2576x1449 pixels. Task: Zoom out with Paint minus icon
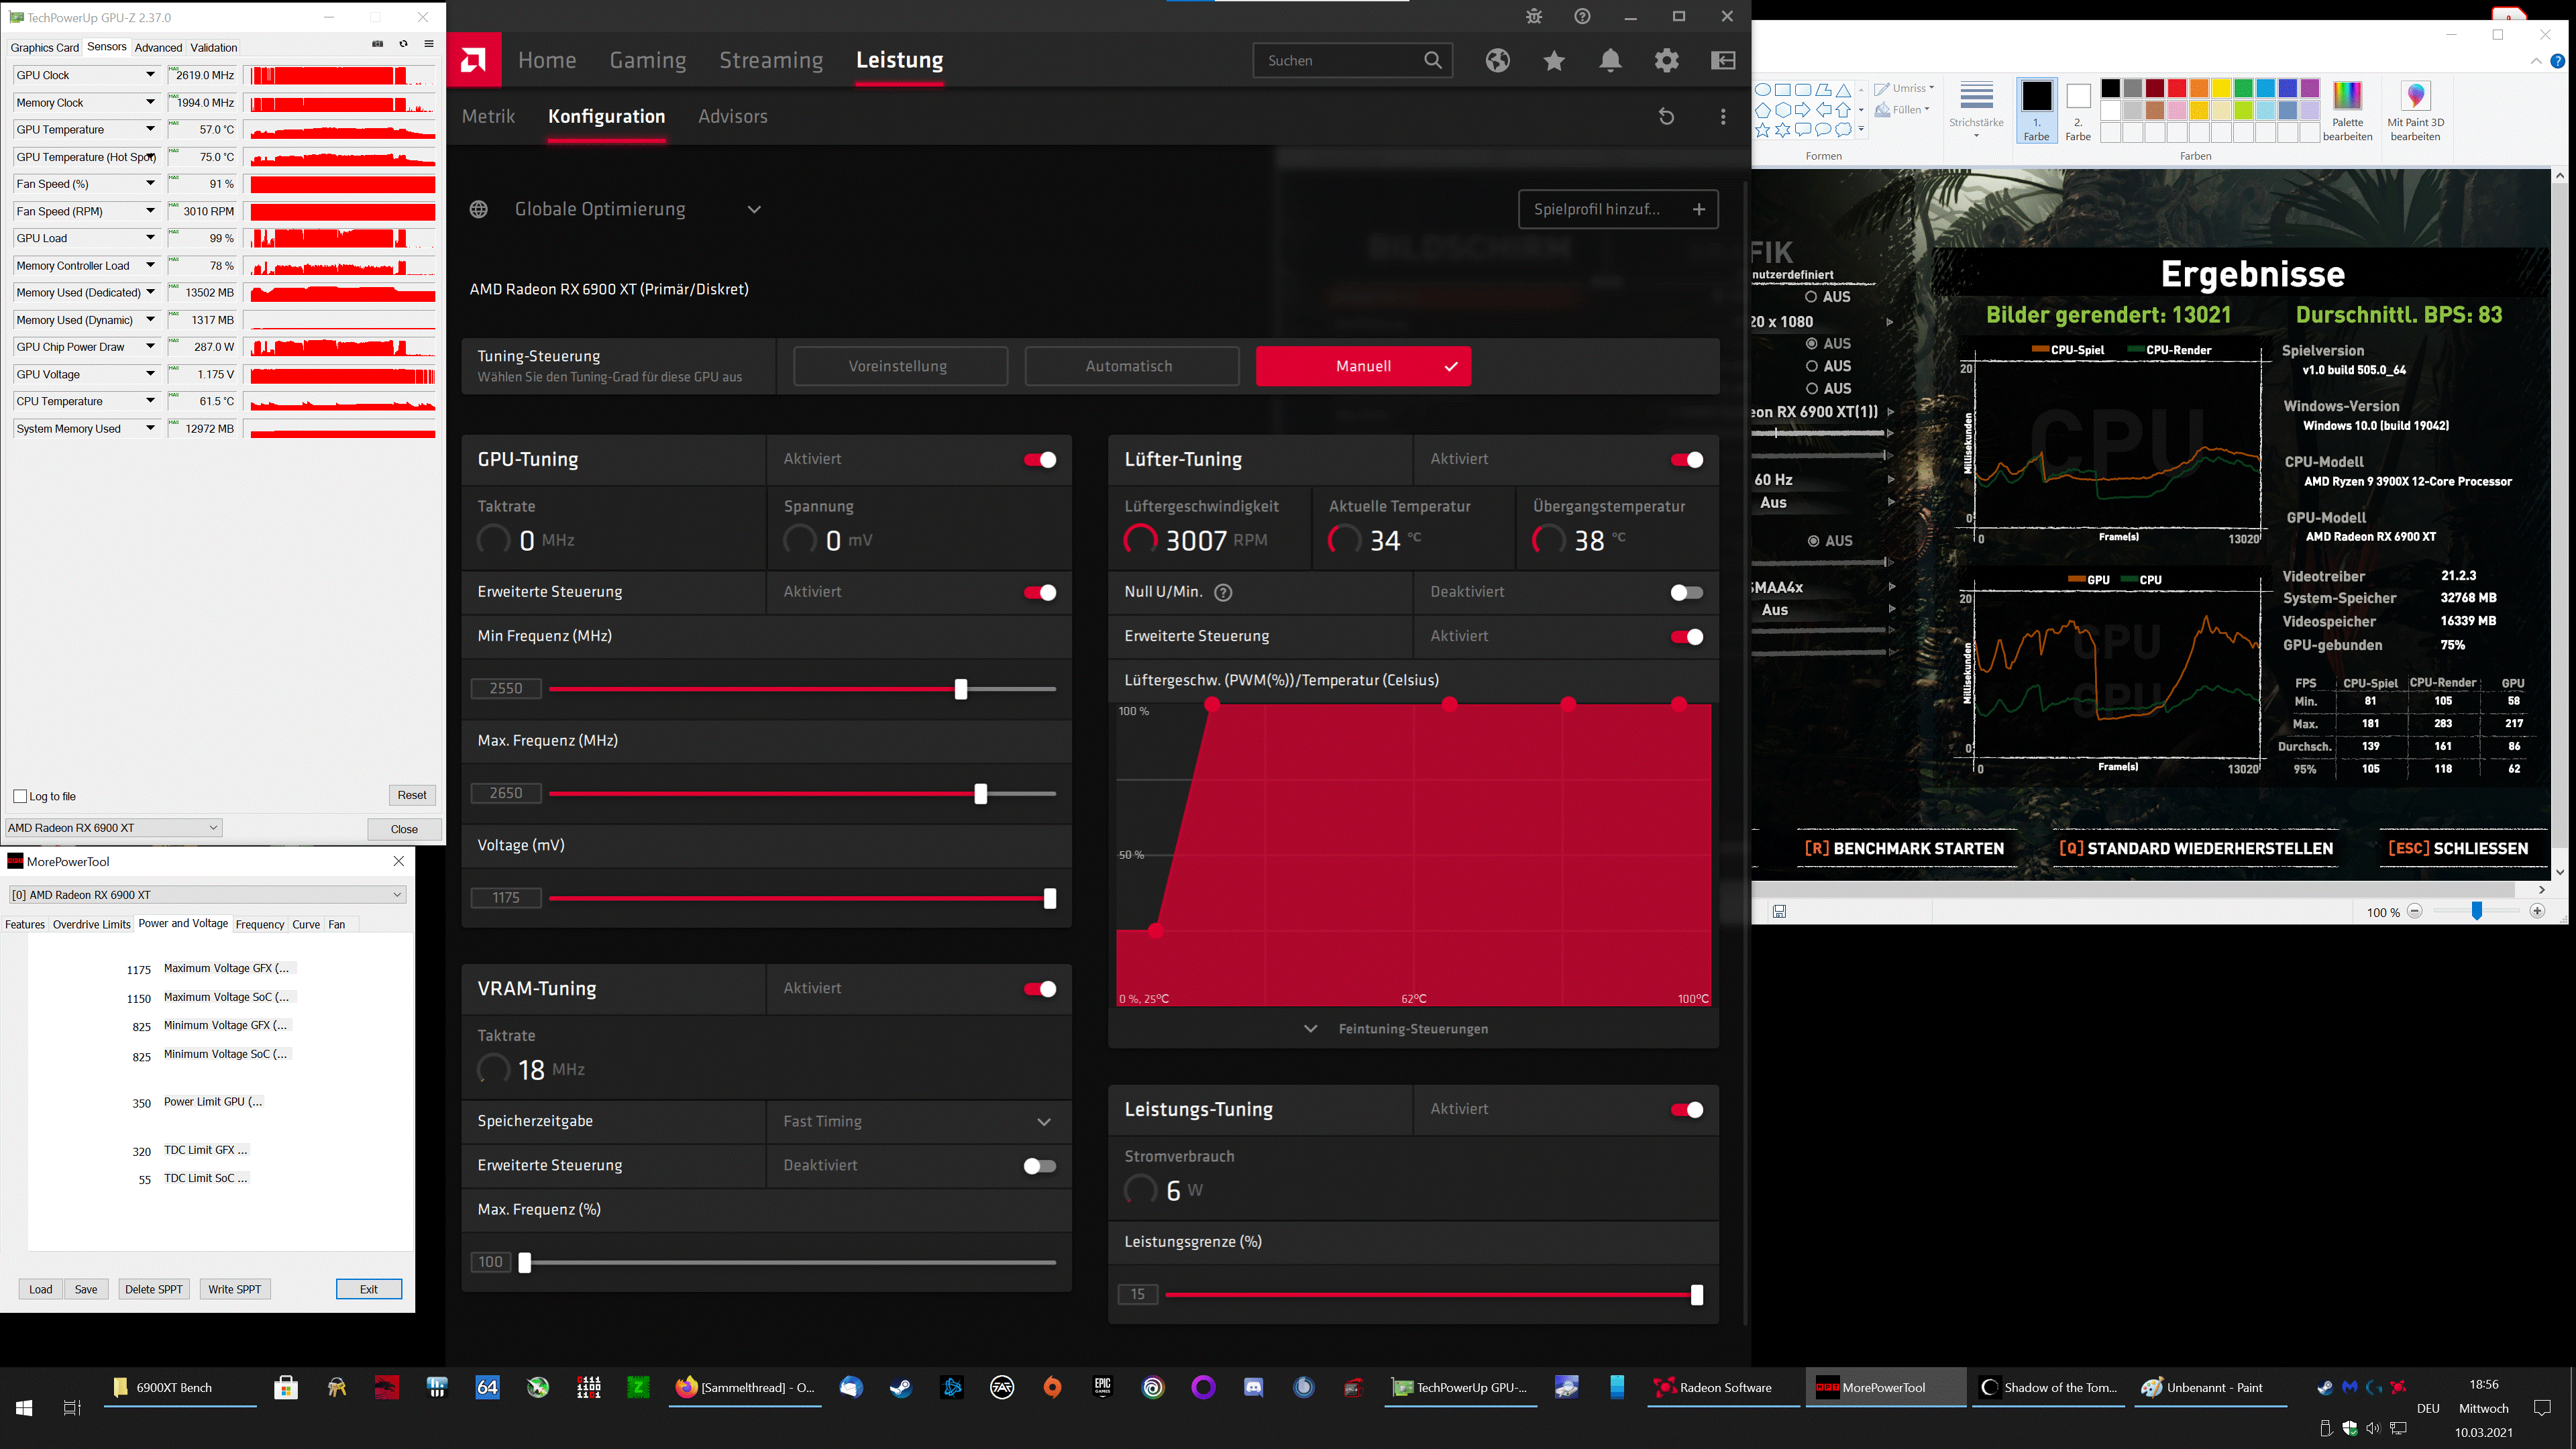(2414, 911)
